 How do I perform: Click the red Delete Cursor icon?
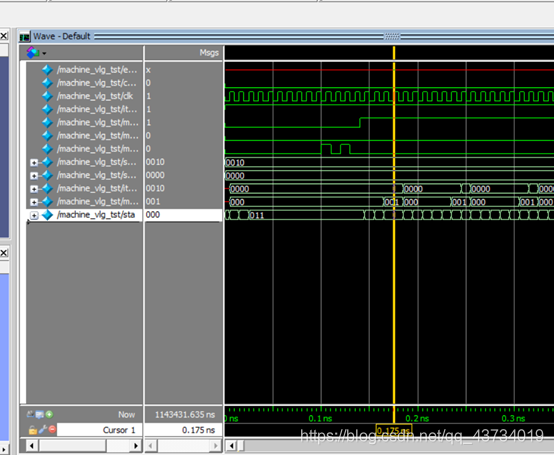[x=52, y=430]
